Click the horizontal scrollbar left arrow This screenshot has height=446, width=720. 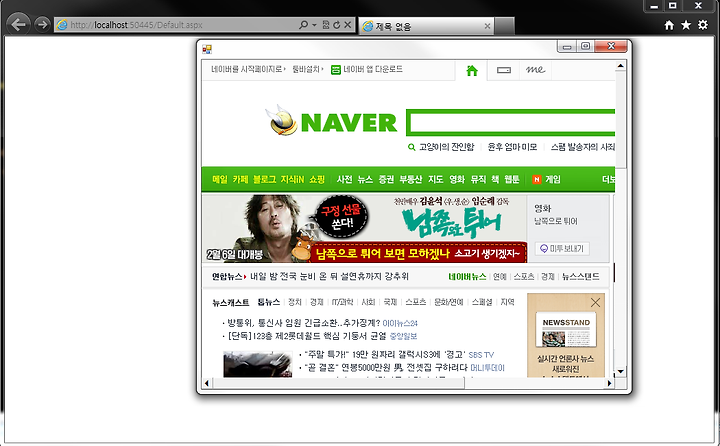coord(207,383)
